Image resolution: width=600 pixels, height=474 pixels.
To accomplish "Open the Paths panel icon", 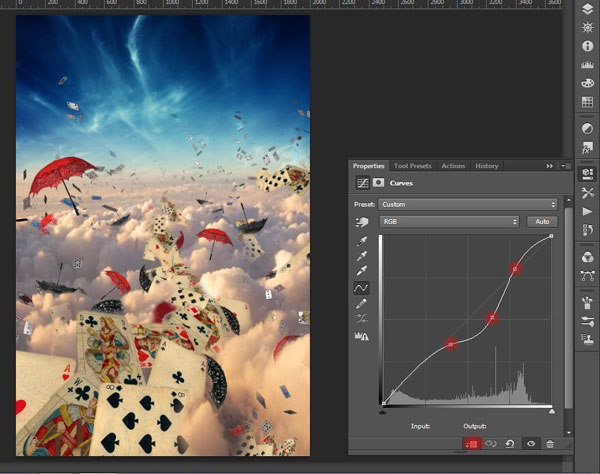I will click(587, 275).
